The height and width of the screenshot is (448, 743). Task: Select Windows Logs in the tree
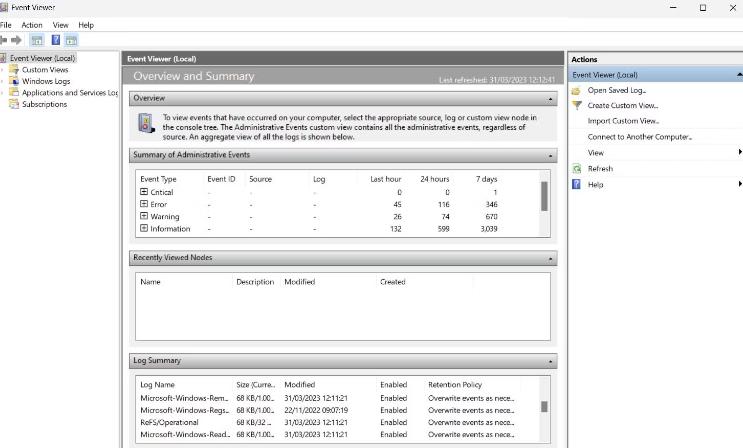(x=46, y=81)
